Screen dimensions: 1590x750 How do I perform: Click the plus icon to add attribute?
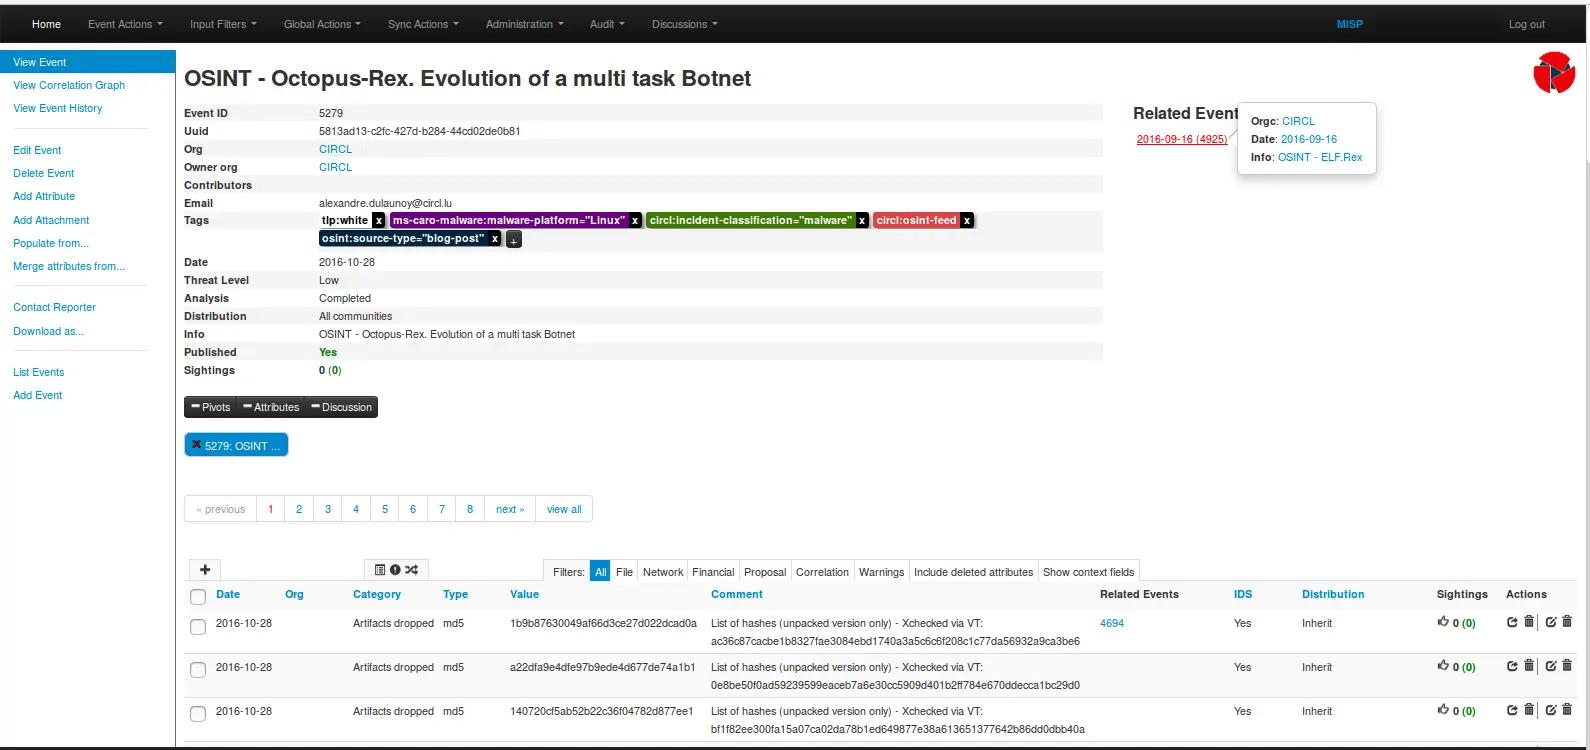(205, 569)
